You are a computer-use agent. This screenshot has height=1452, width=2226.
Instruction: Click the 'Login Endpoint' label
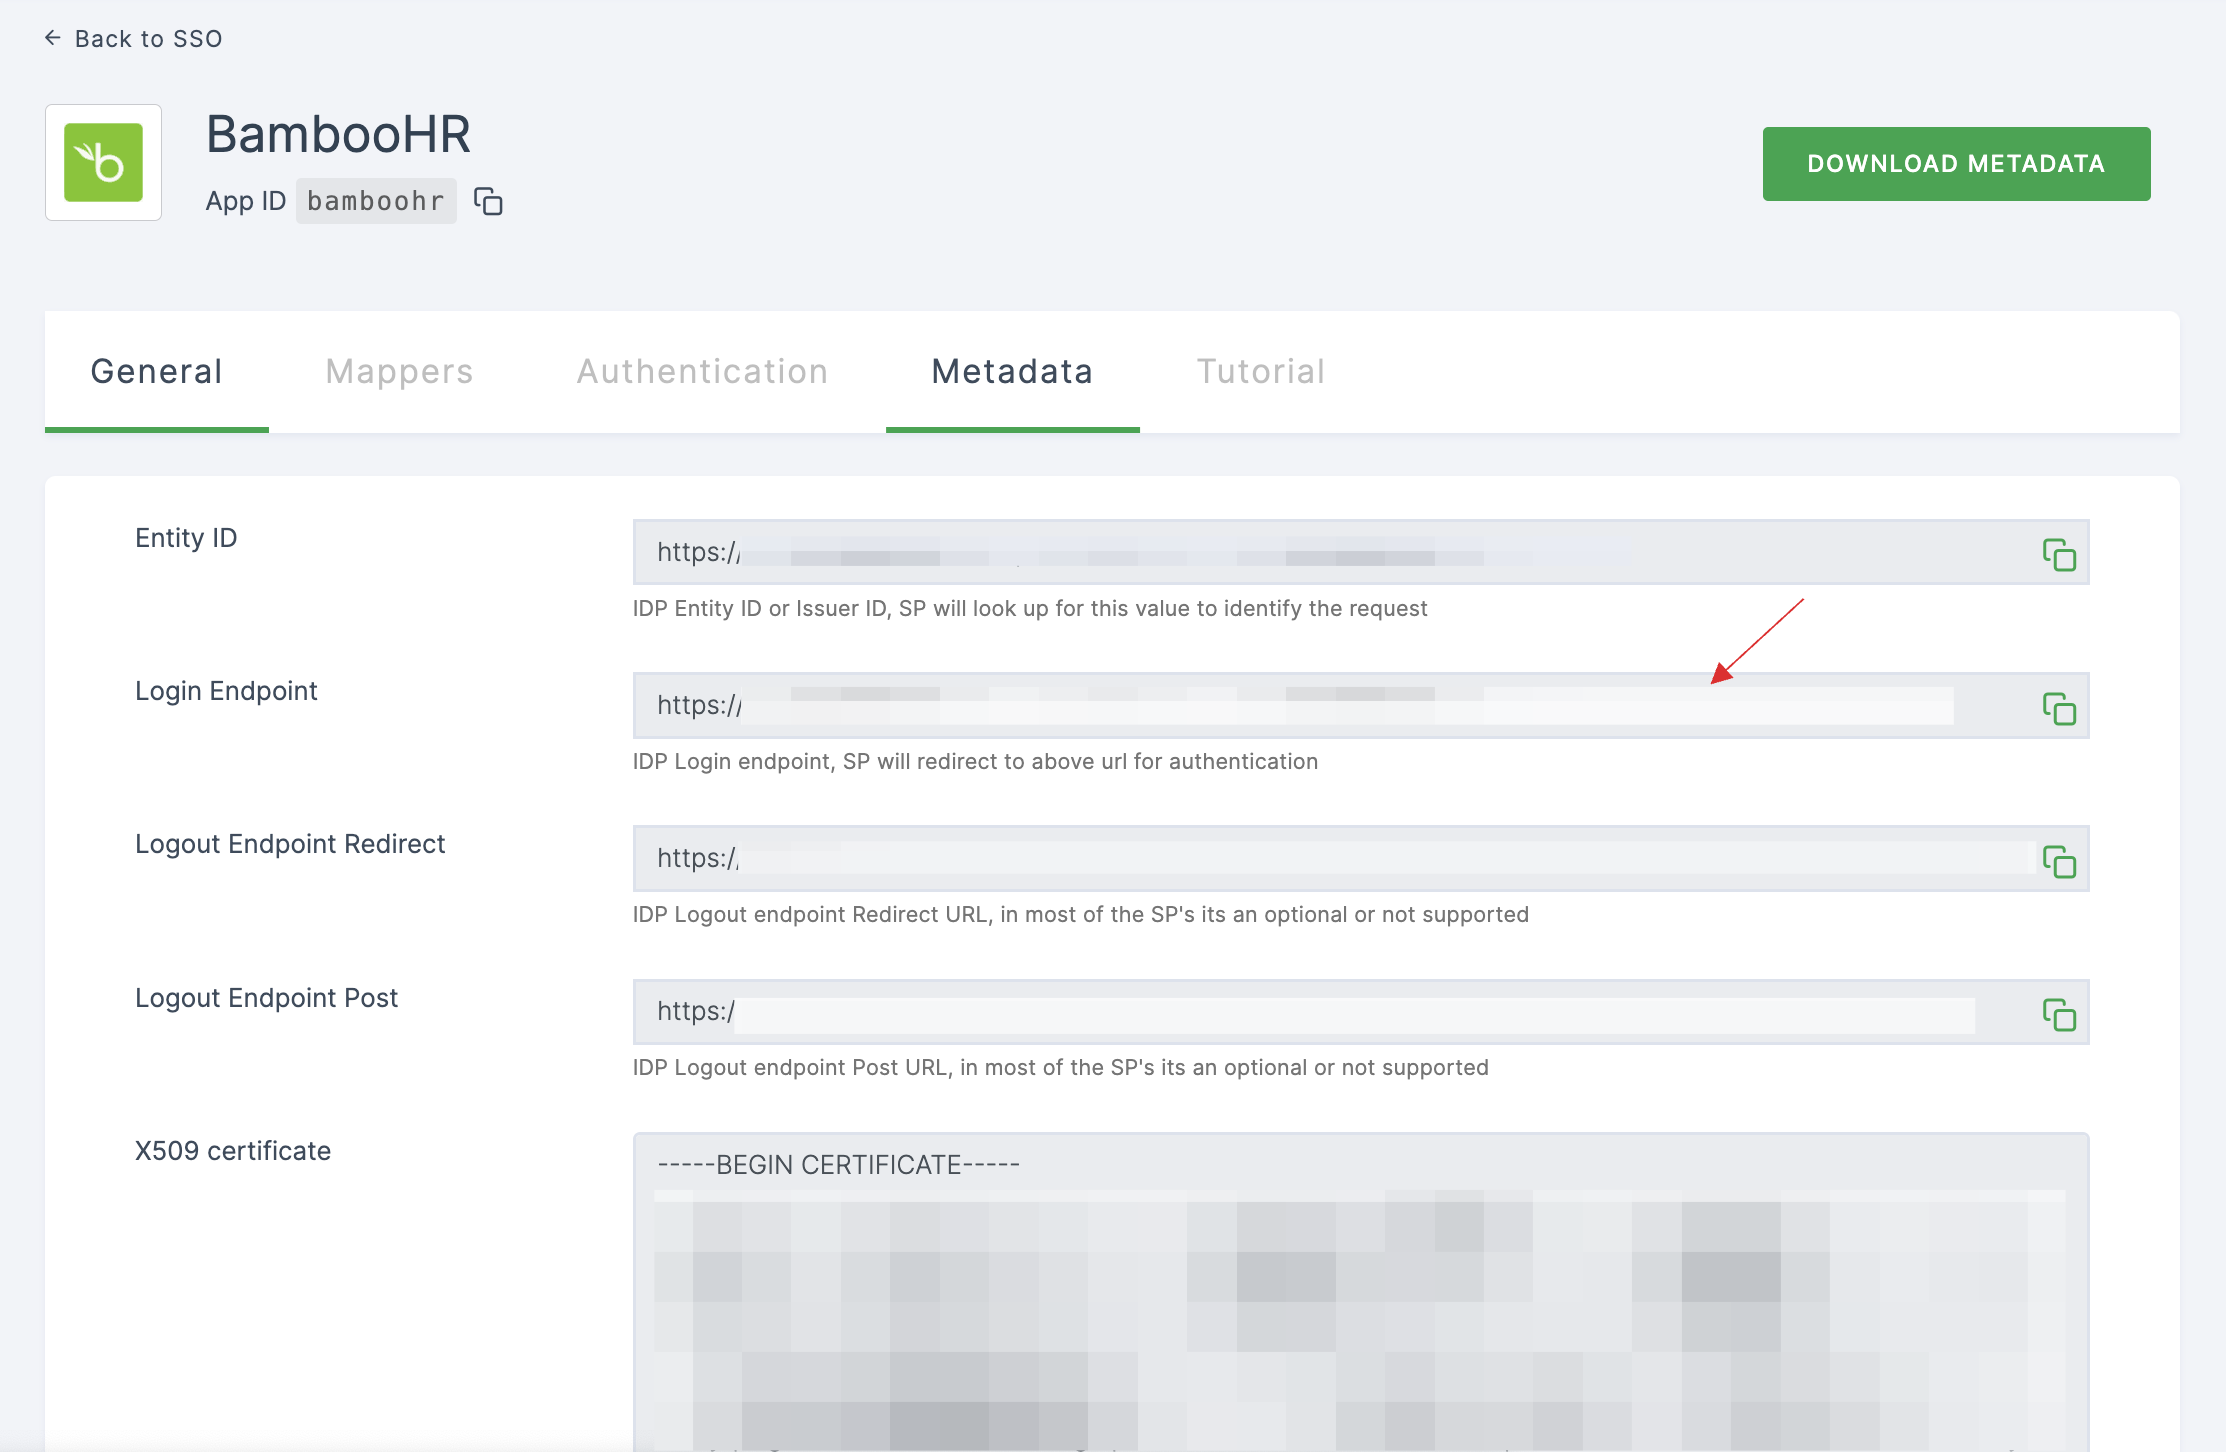pos(226,691)
